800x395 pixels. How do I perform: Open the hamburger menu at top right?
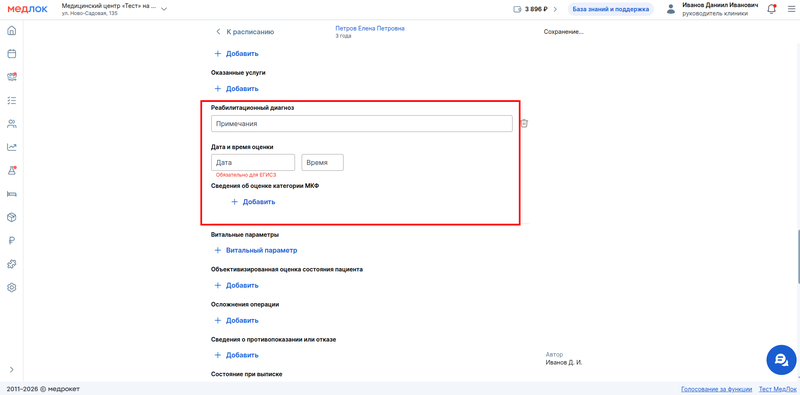[791, 9]
